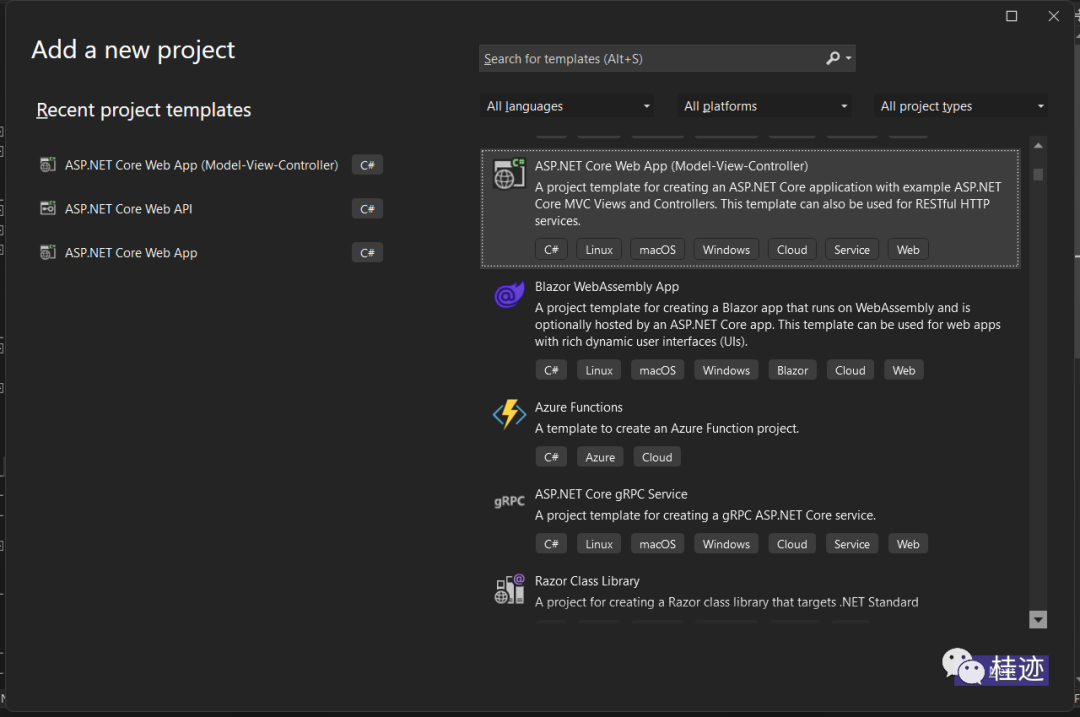
Task: Click the Razor Class Library description text
Action: coord(727,602)
